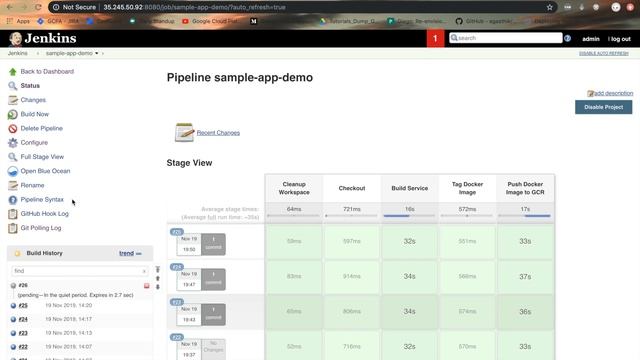
Task: Click Disable Auto Refresh link
Action: click(x=603, y=53)
